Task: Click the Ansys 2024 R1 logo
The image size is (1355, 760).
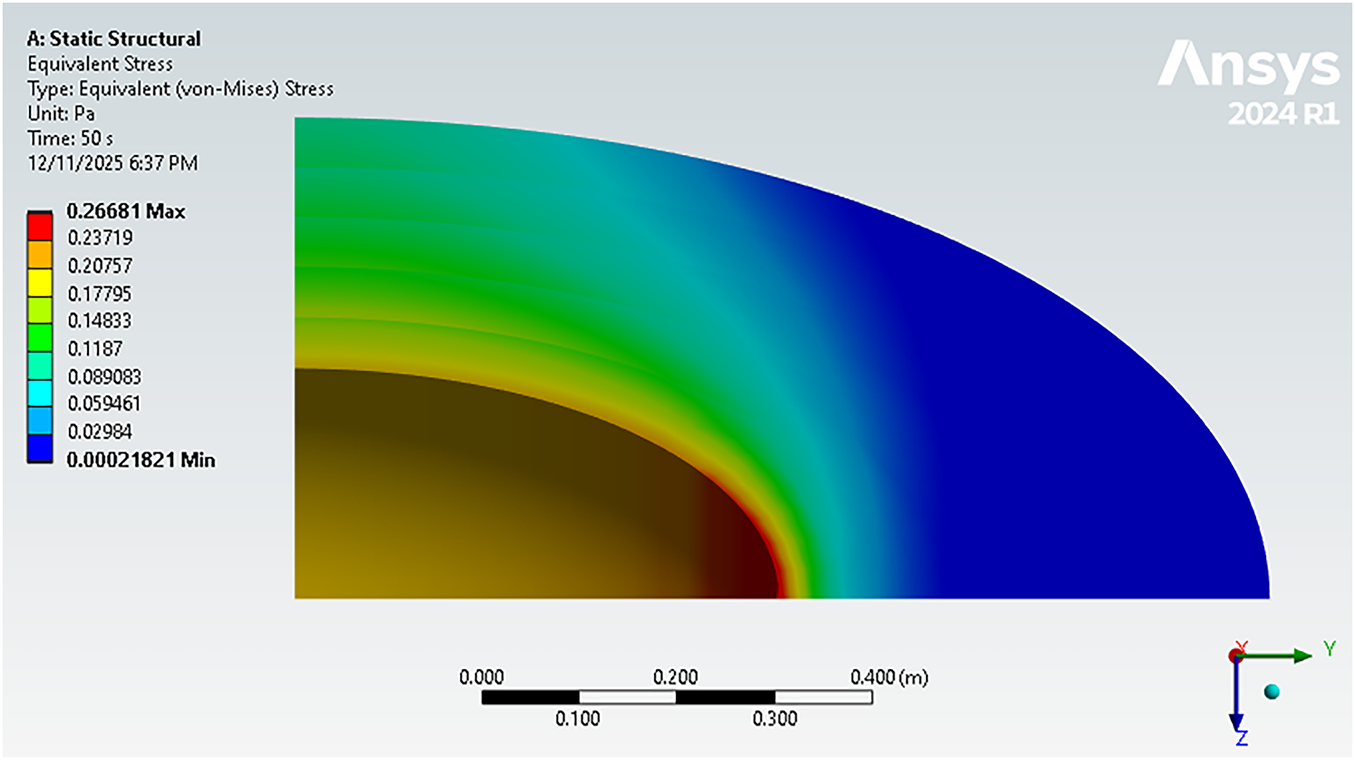Action: [x=1248, y=82]
